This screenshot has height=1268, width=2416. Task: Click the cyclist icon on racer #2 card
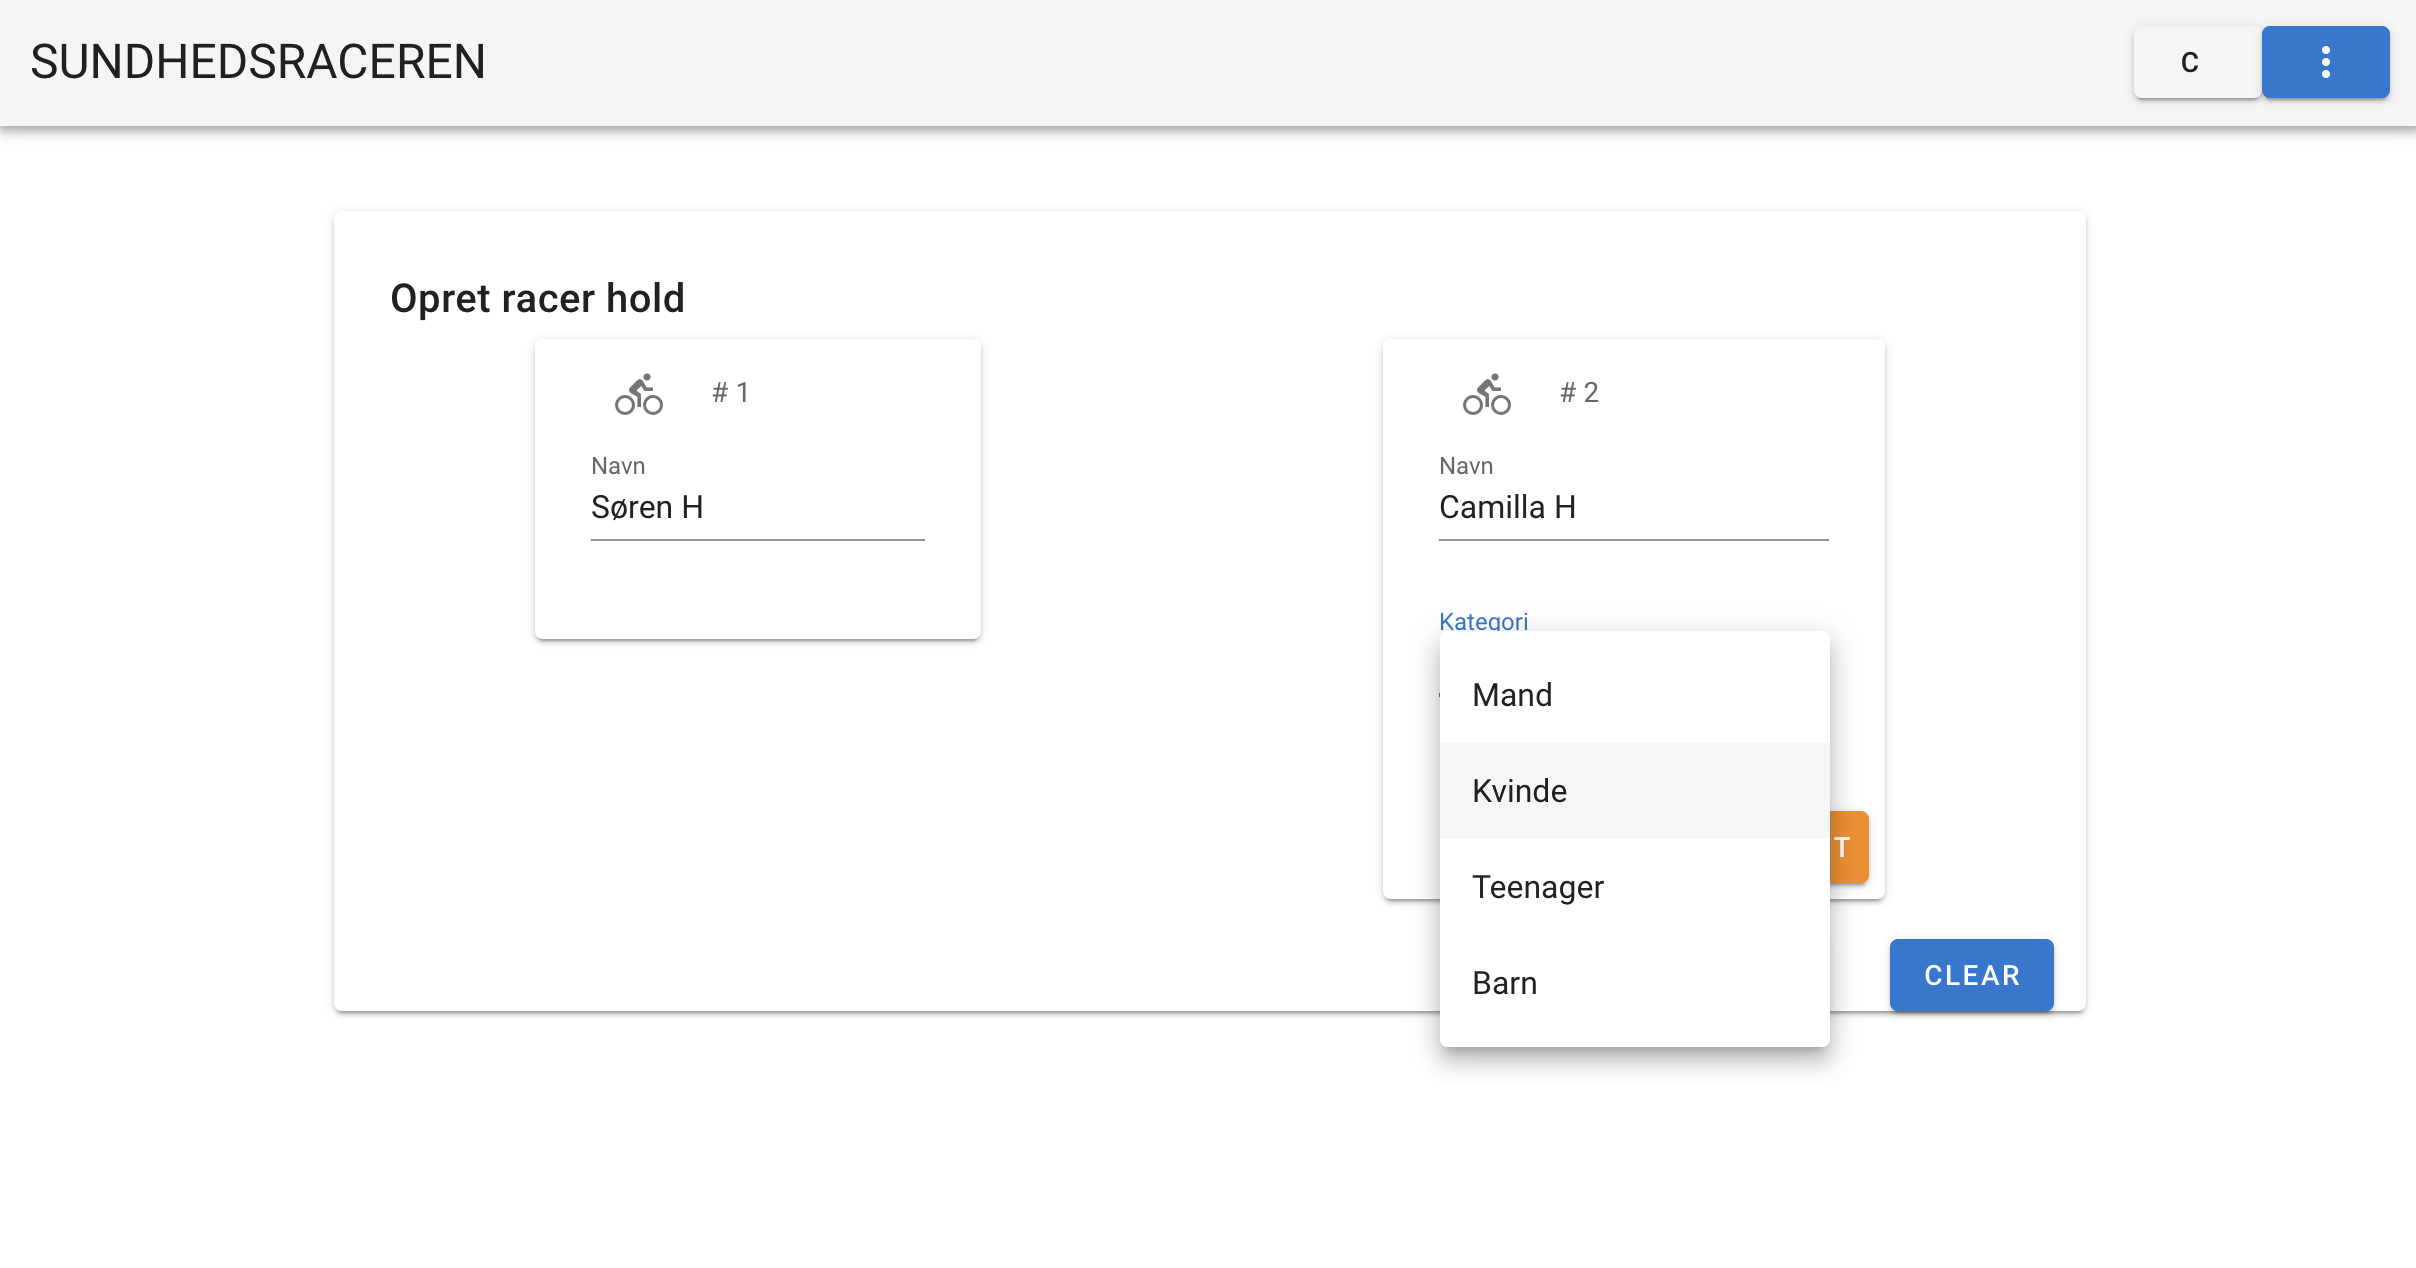click(x=1486, y=394)
